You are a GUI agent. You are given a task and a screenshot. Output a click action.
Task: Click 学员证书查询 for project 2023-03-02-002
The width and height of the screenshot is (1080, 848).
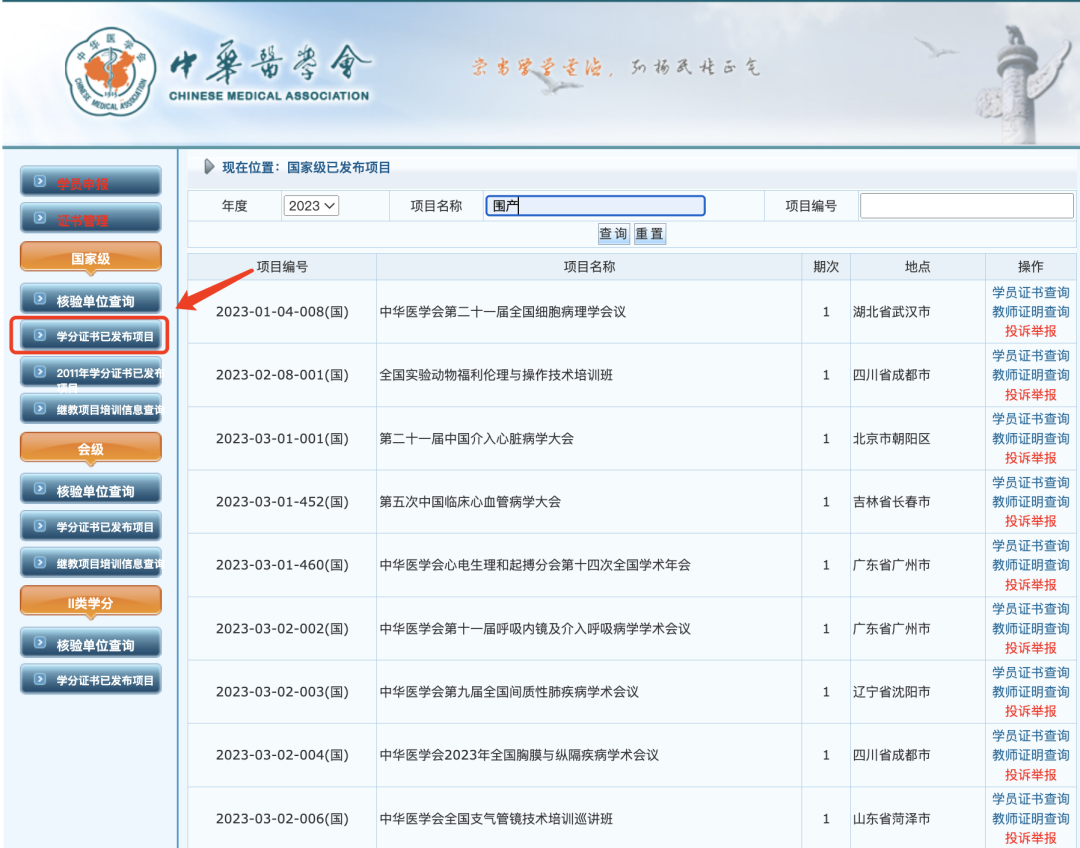click(1030, 609)
